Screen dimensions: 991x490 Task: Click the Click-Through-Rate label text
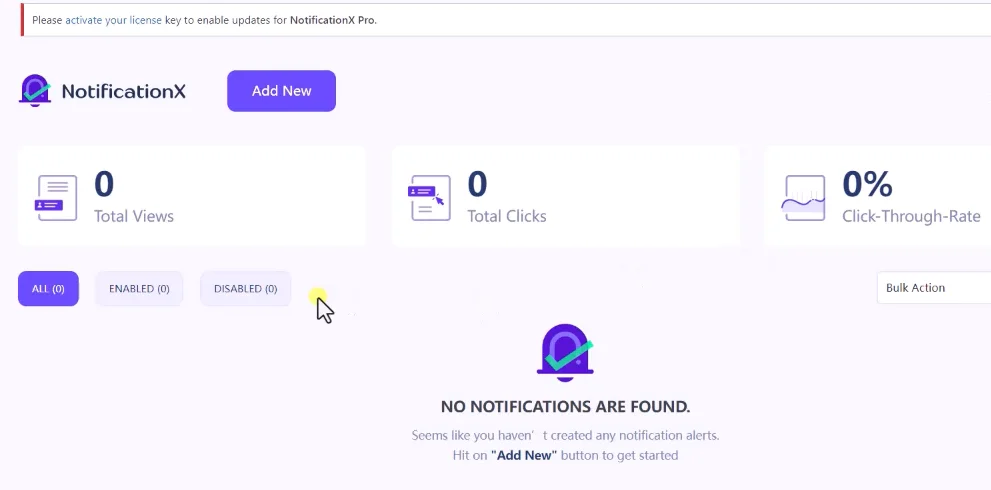point(911,216)
